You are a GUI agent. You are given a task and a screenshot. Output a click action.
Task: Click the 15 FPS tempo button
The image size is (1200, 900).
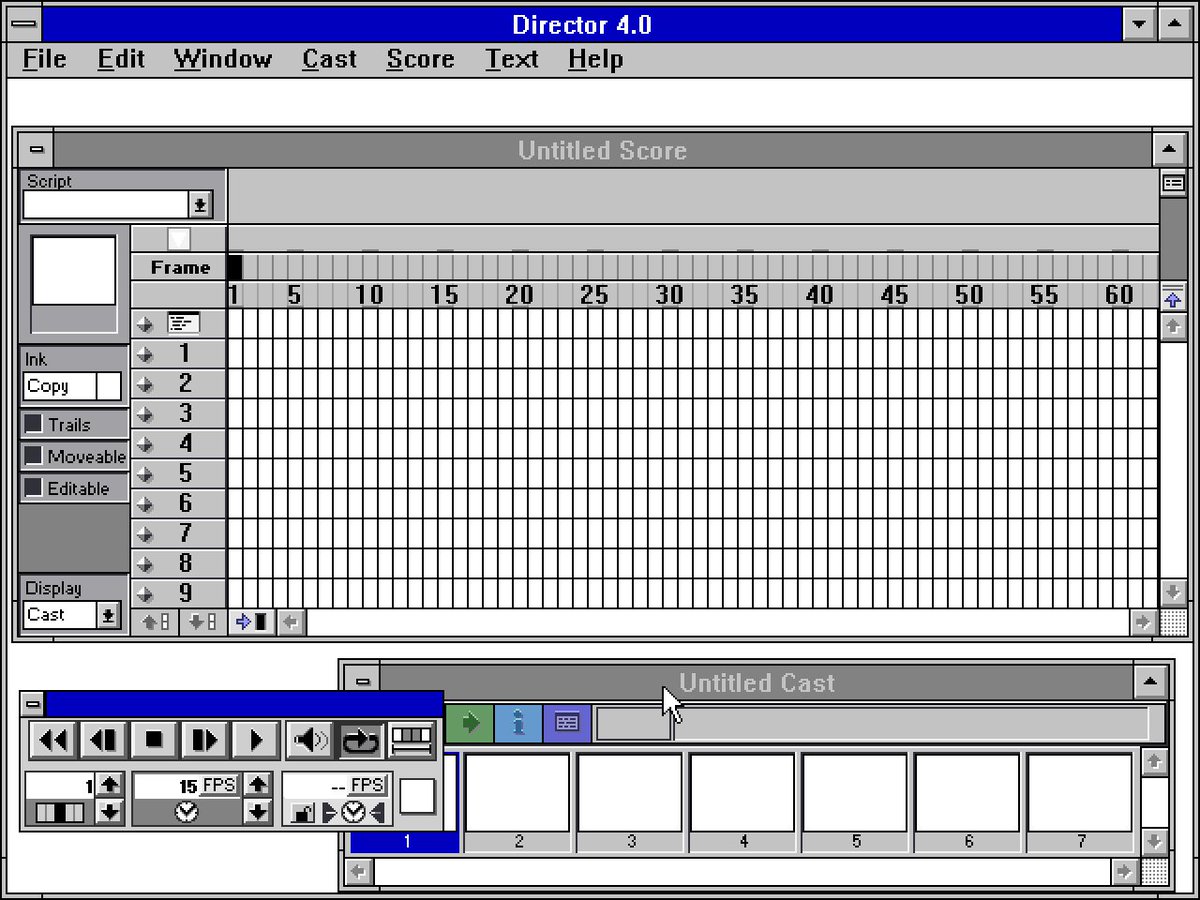[219, 786]
